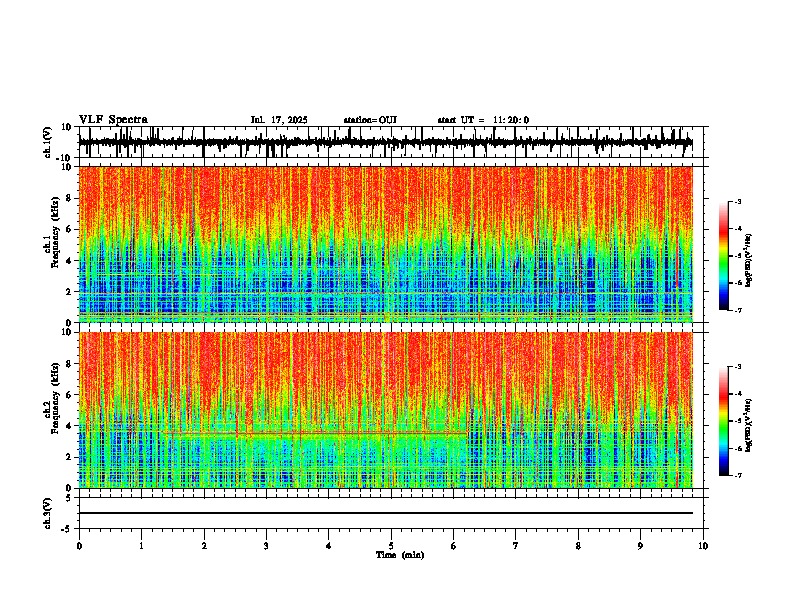Click the red 3.5 kHz line in ch.2 spectrogram
Image resolution: width=792 pixels, height=612 pixels.
317,433
